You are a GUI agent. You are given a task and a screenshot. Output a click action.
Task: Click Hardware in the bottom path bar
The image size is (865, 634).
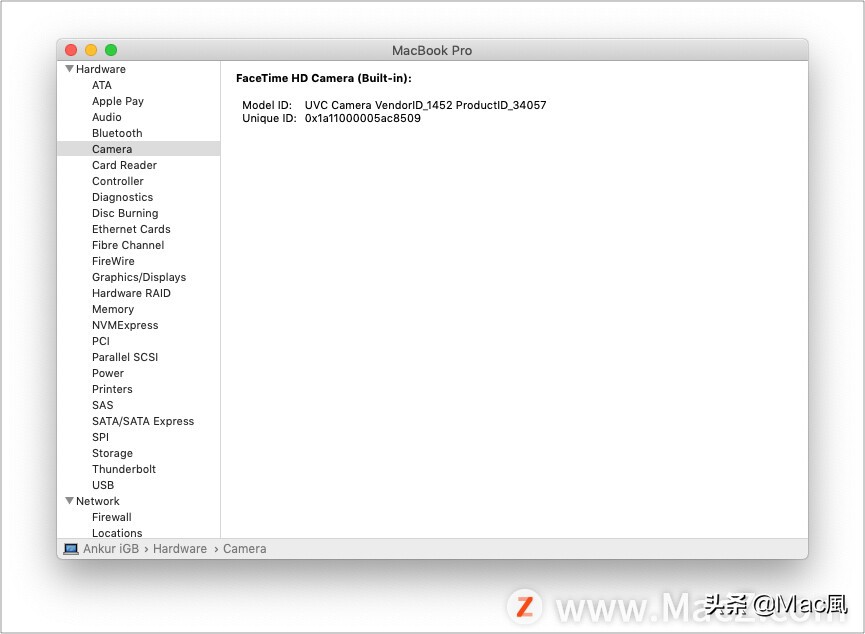180,549
